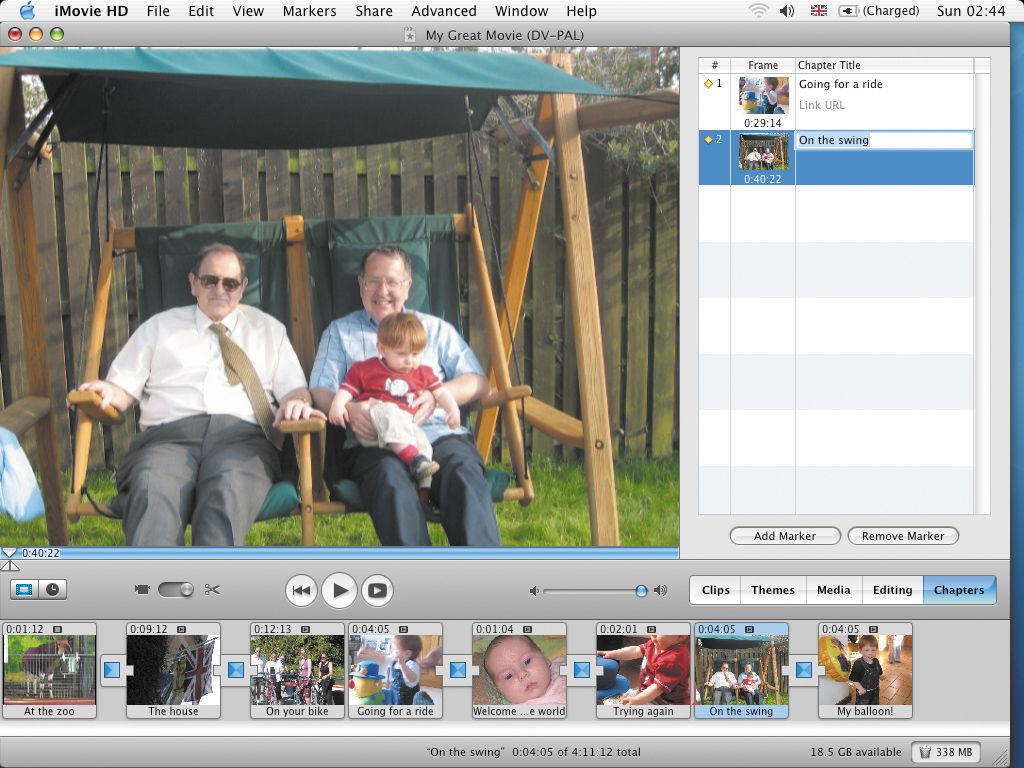The image size is (1024, 768).
Task: Switch to timeline viewer with the clock icon
Action: point(52,589)
